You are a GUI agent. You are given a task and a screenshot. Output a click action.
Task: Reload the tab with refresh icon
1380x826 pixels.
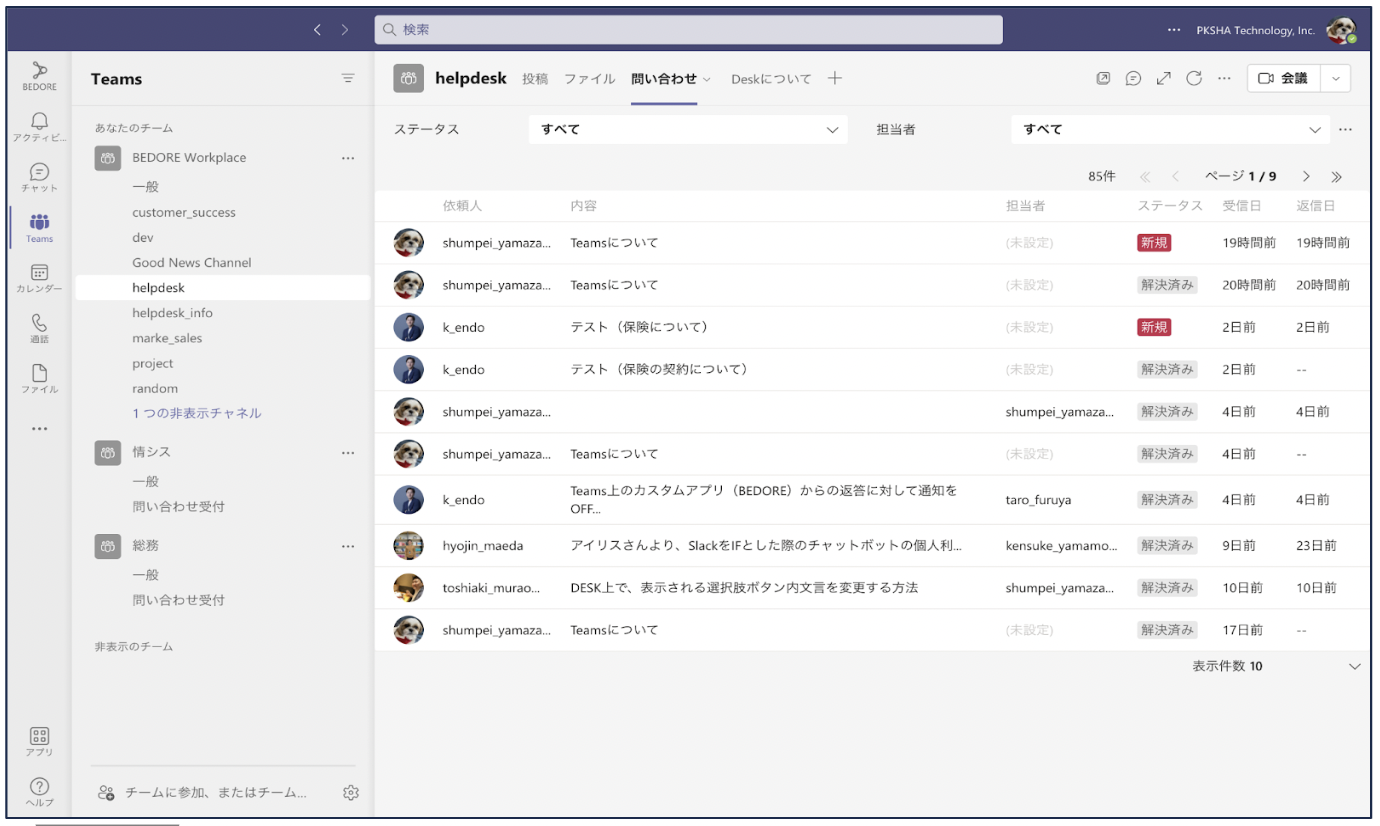(x=1193, y=78)
